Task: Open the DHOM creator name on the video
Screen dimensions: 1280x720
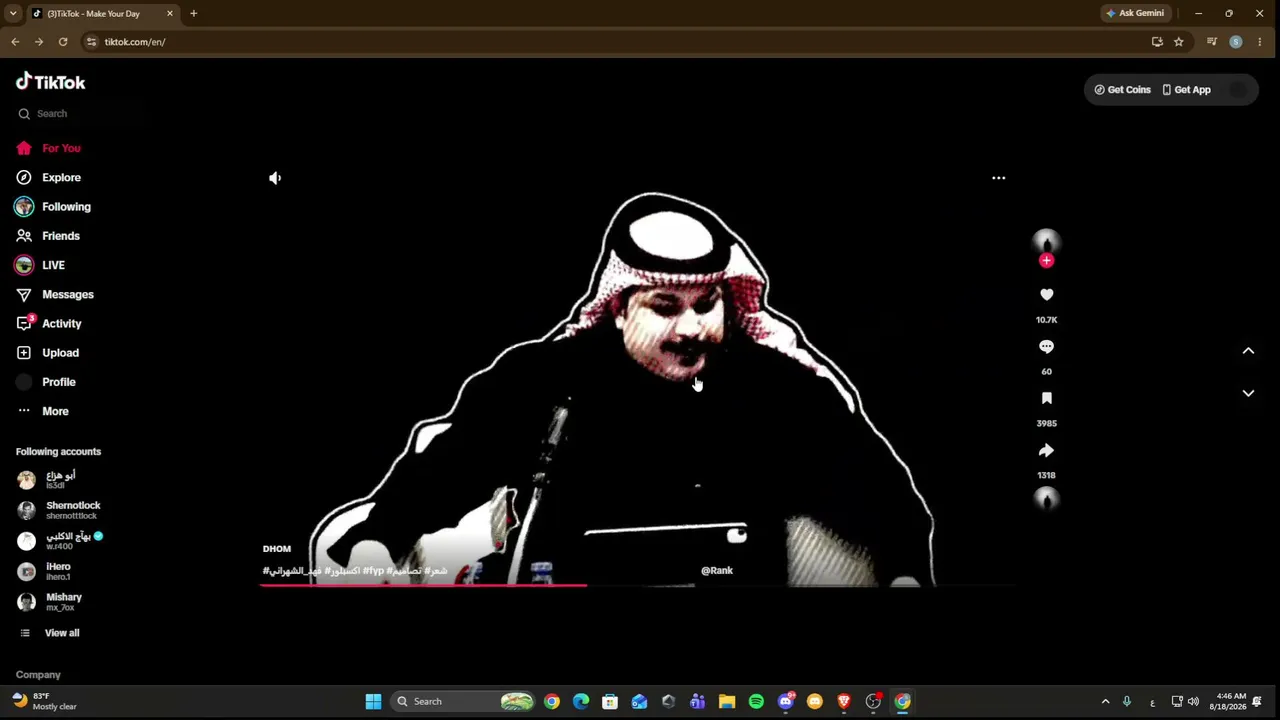Action: [277, 549]
